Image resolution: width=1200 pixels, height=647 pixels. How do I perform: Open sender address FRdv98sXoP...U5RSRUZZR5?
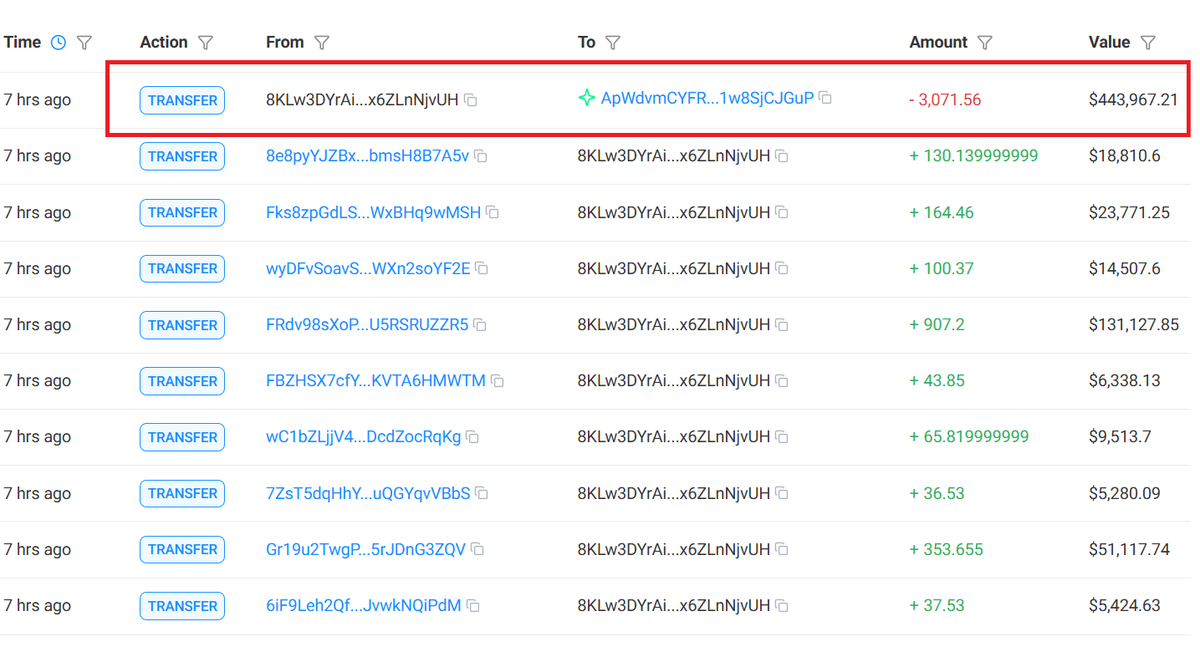coord(367,325)
